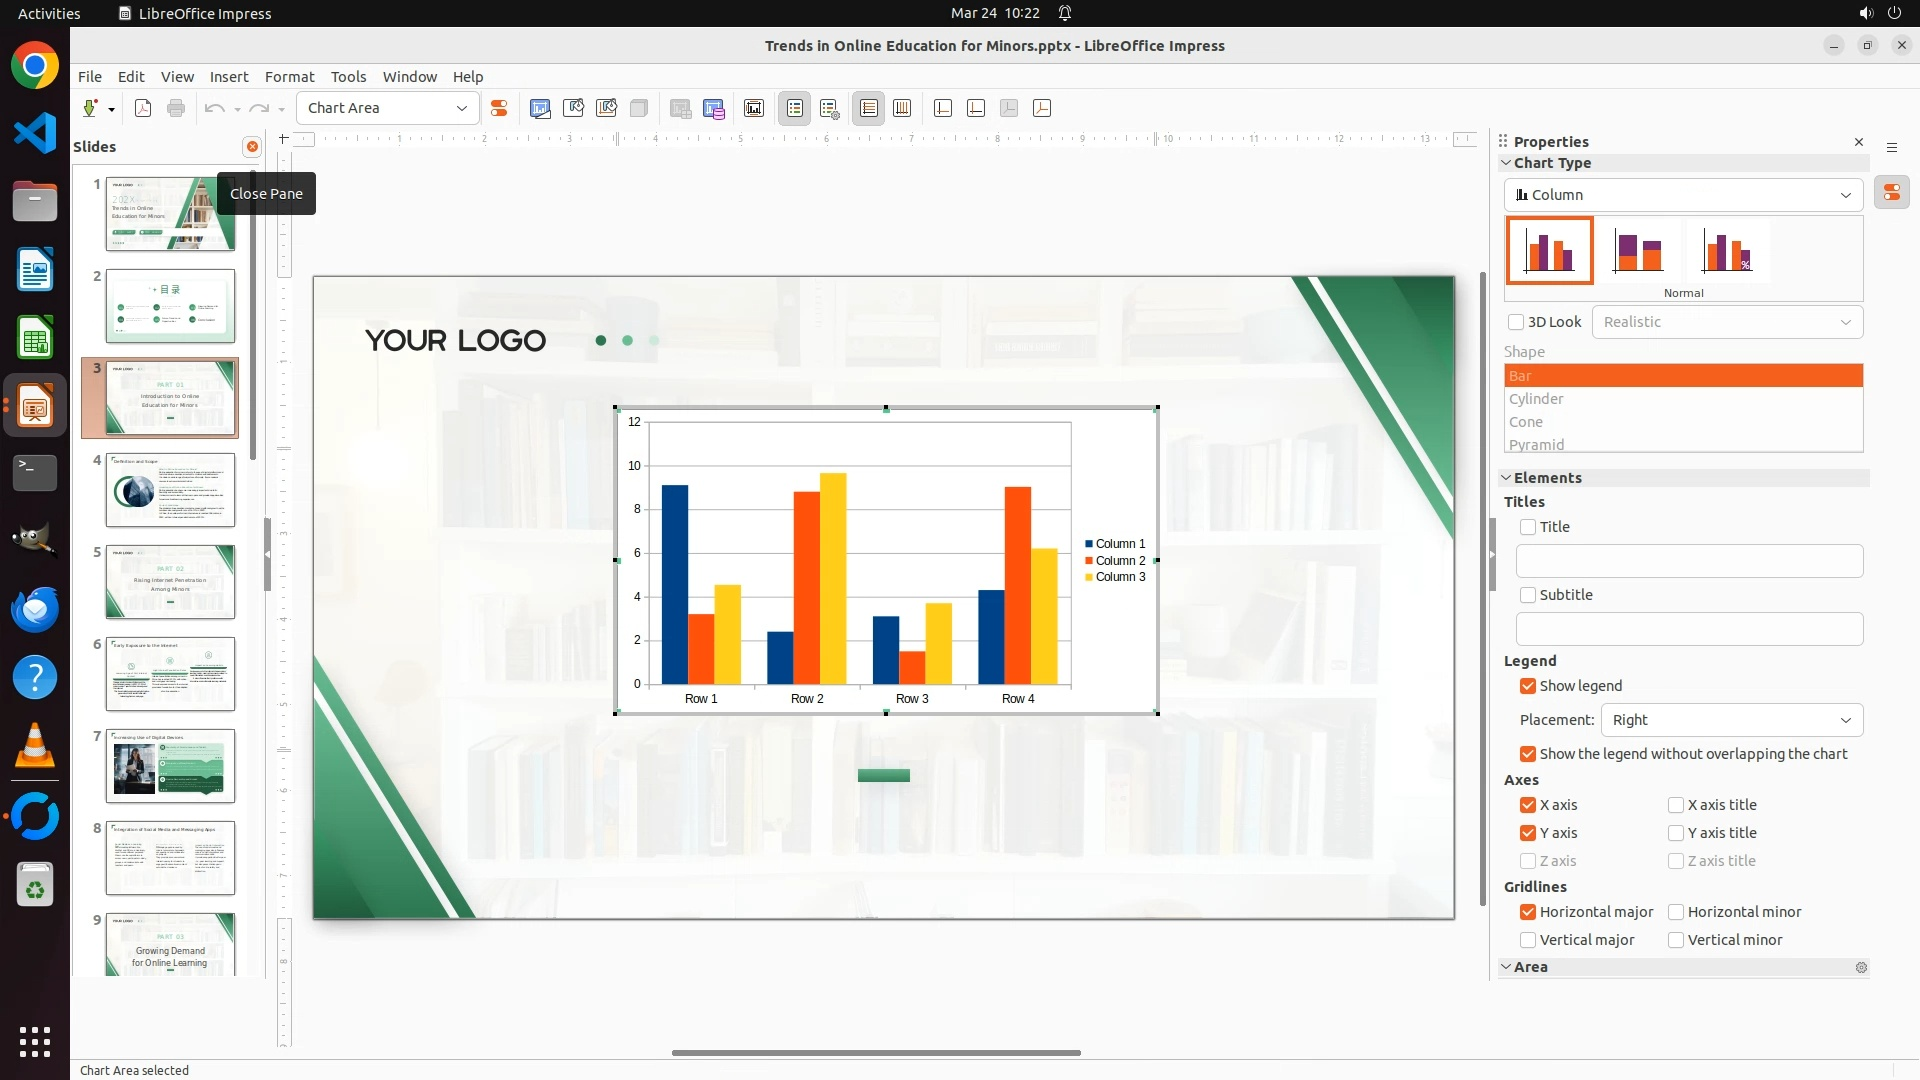Open the legend Placement dropdown
This screenshot has height=1080, width=1920.
[1731, 720]
